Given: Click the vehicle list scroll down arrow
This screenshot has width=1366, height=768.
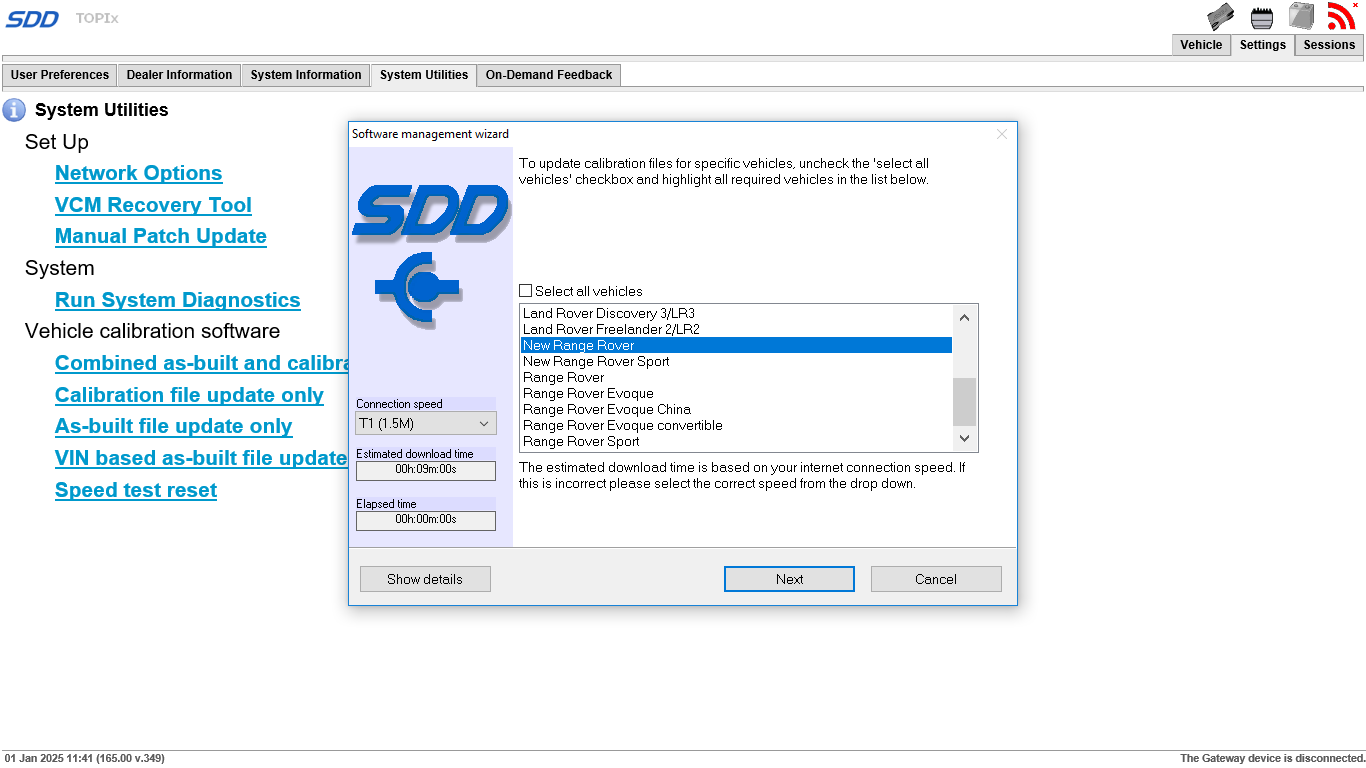Looking at the screenshot, I should (964, 438).
